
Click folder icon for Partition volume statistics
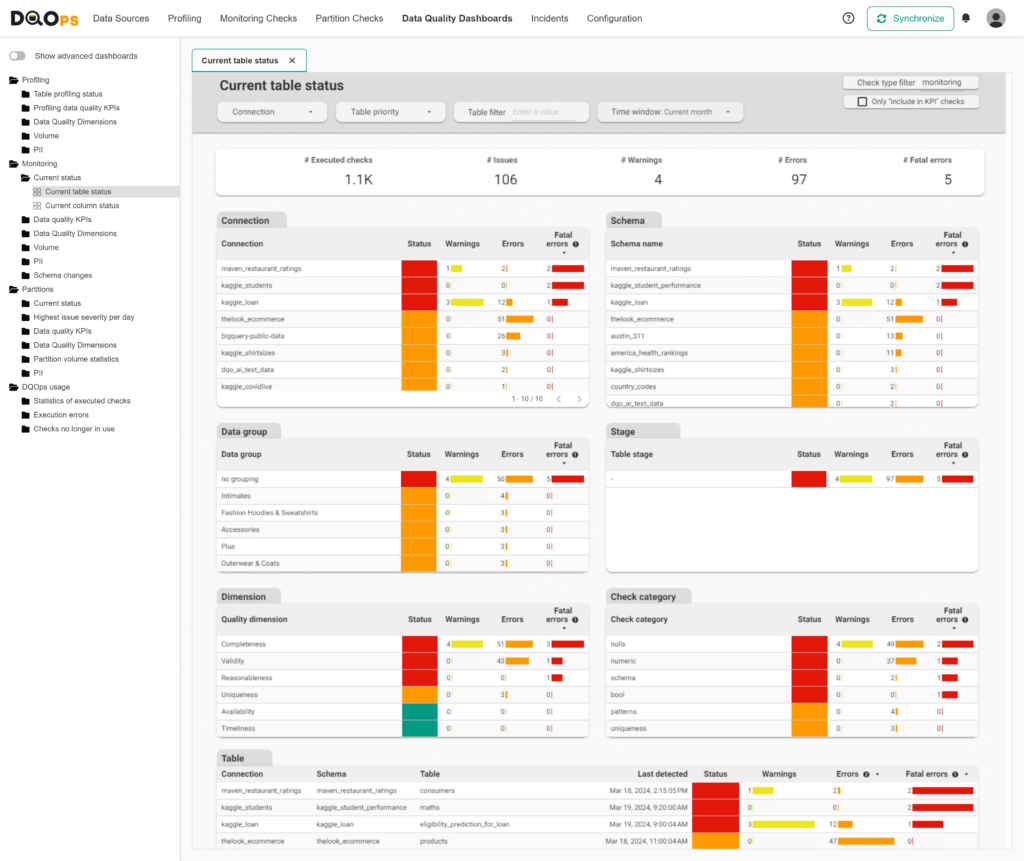pos(25,359)
